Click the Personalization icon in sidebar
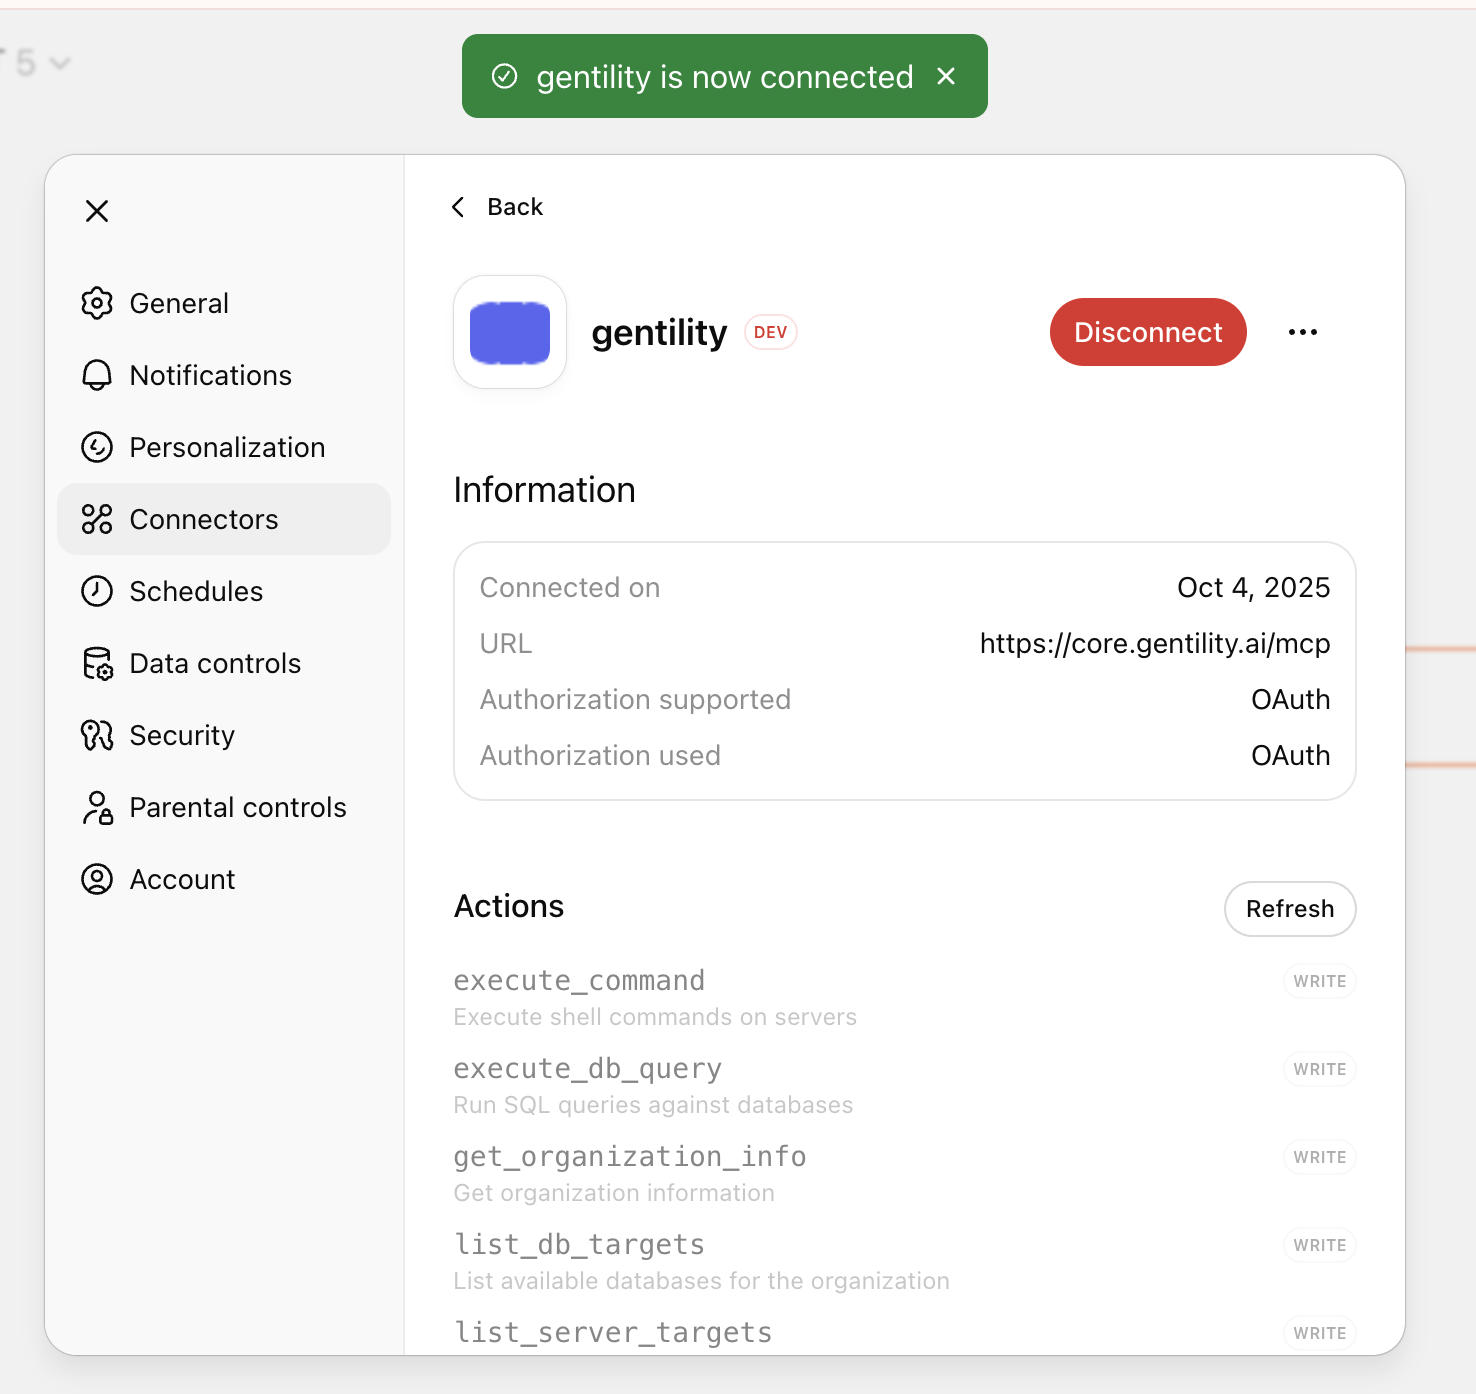This screenshot has height=1394, width=1476. [97, 447]
